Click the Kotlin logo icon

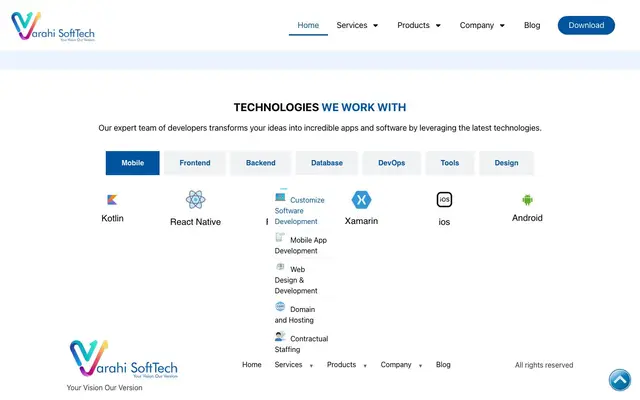point(112,200)
